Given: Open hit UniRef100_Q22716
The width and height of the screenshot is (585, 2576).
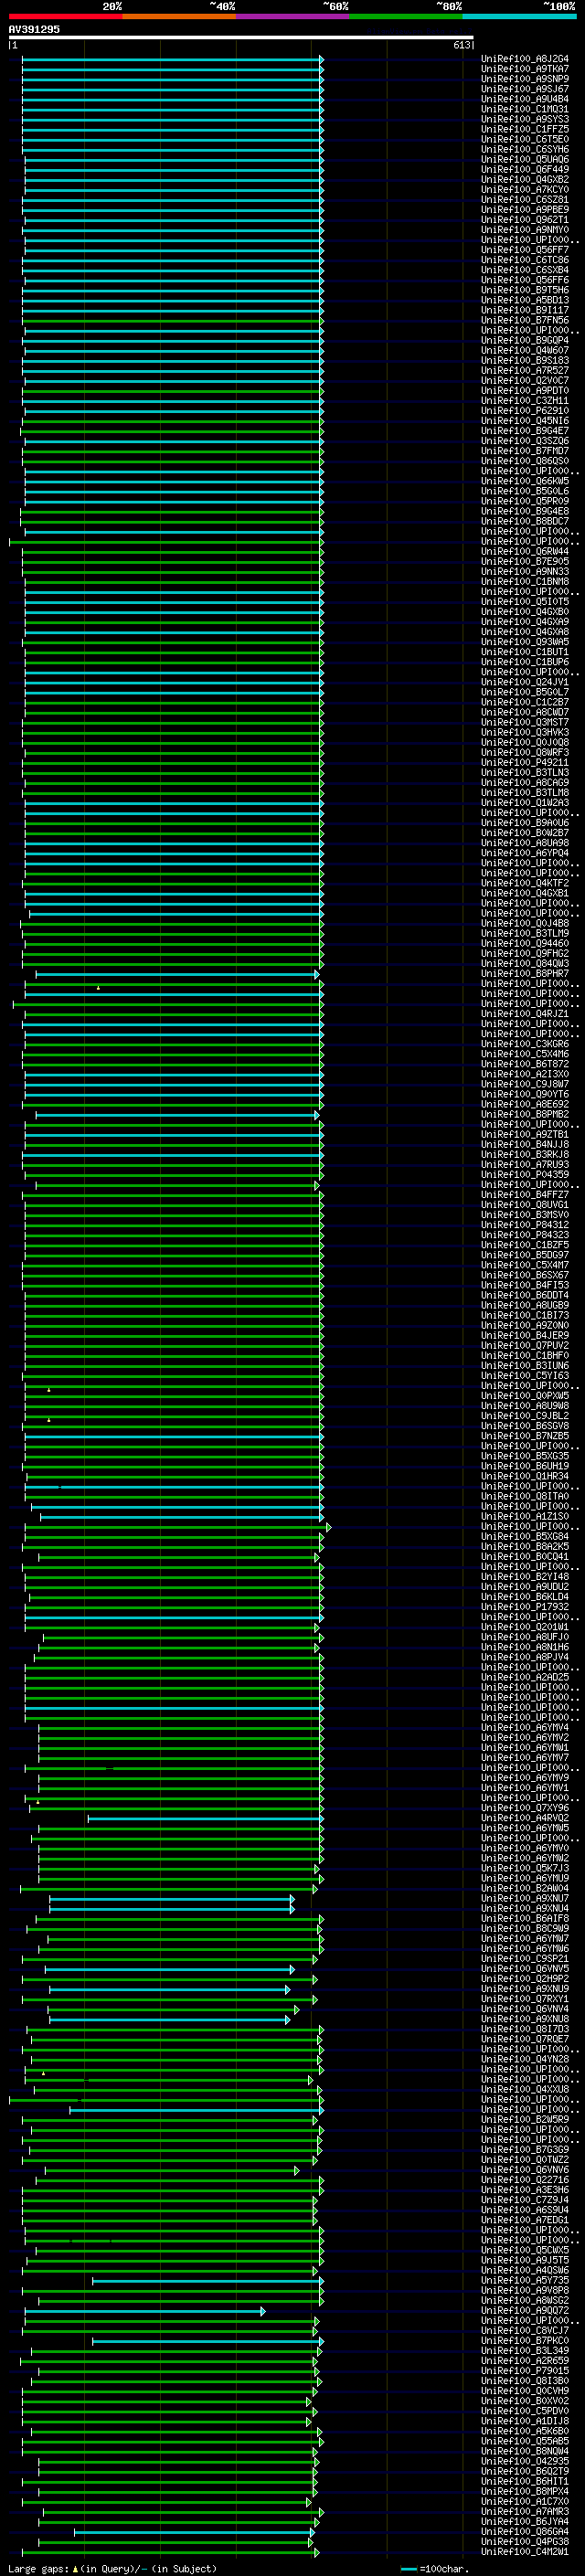Looking at the screenshot, I should click(525, 2179).
